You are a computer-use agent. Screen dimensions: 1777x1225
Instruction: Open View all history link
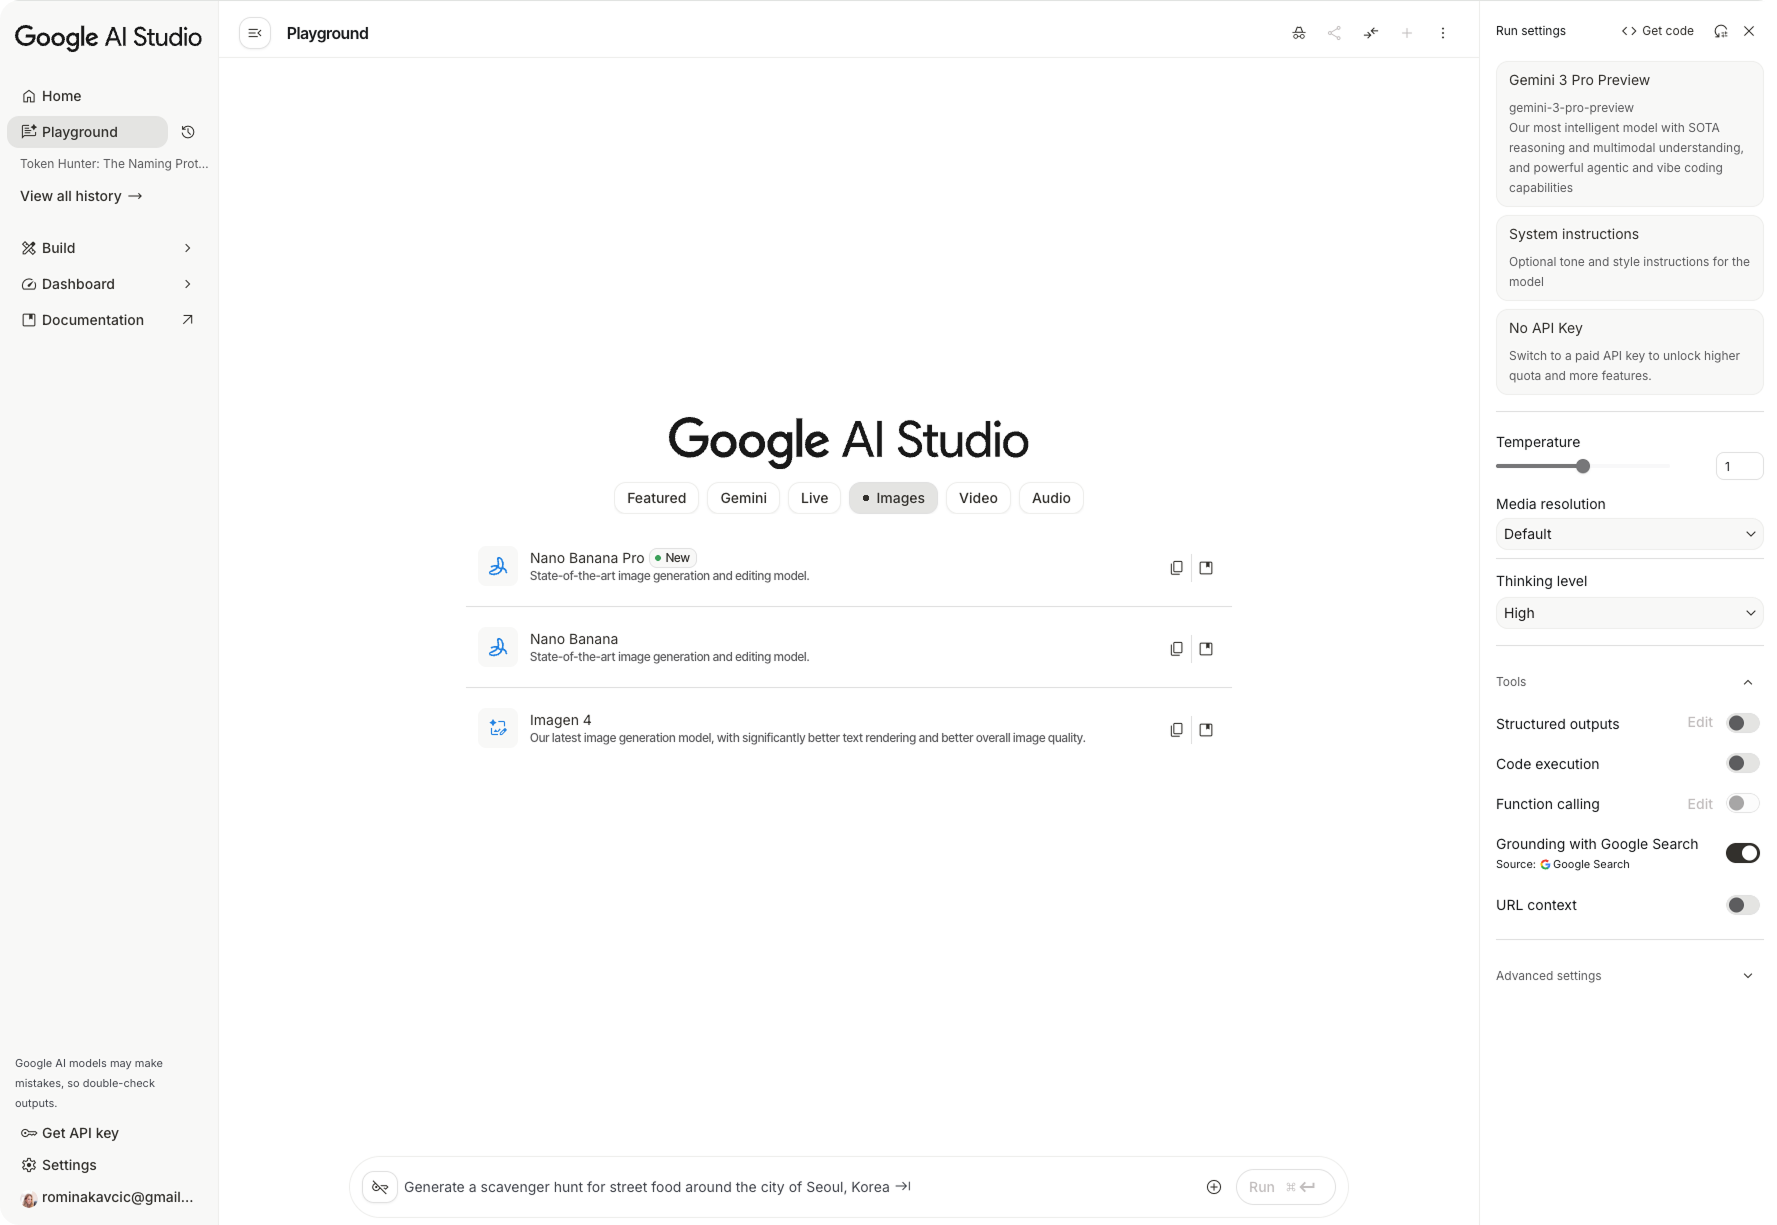pos(81,196)
